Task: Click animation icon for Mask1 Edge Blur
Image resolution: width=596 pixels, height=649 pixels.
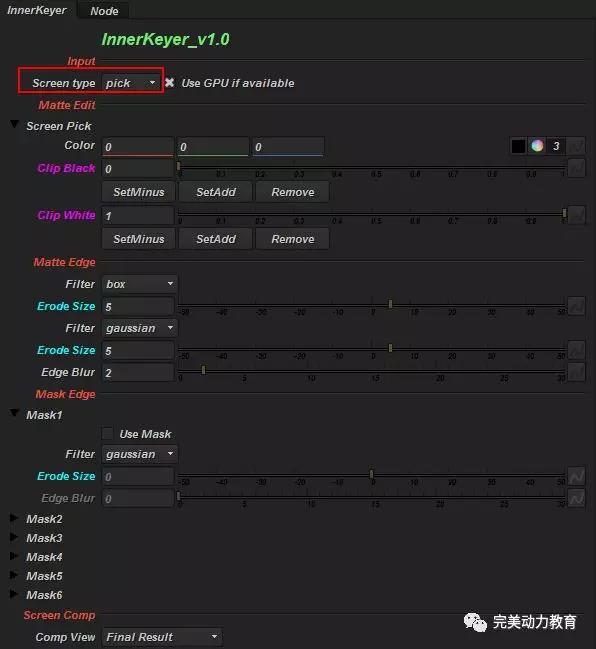Action: 576,498
